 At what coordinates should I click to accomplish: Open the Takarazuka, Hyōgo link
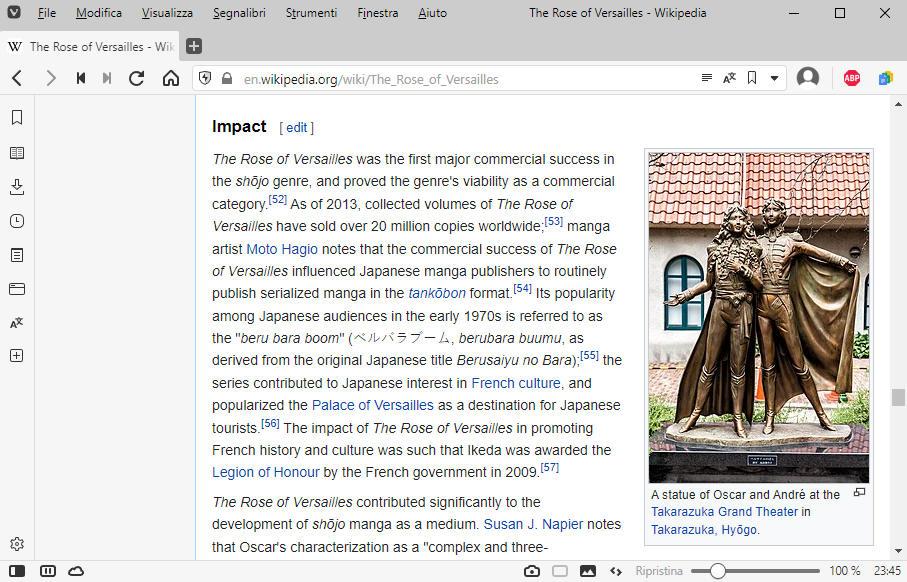(704, 529)
